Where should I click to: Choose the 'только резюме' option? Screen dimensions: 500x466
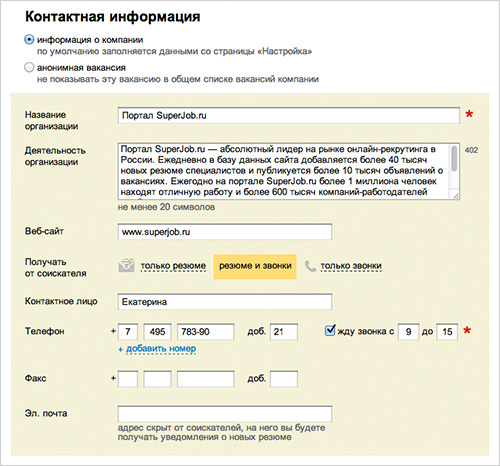pos(173,266)
